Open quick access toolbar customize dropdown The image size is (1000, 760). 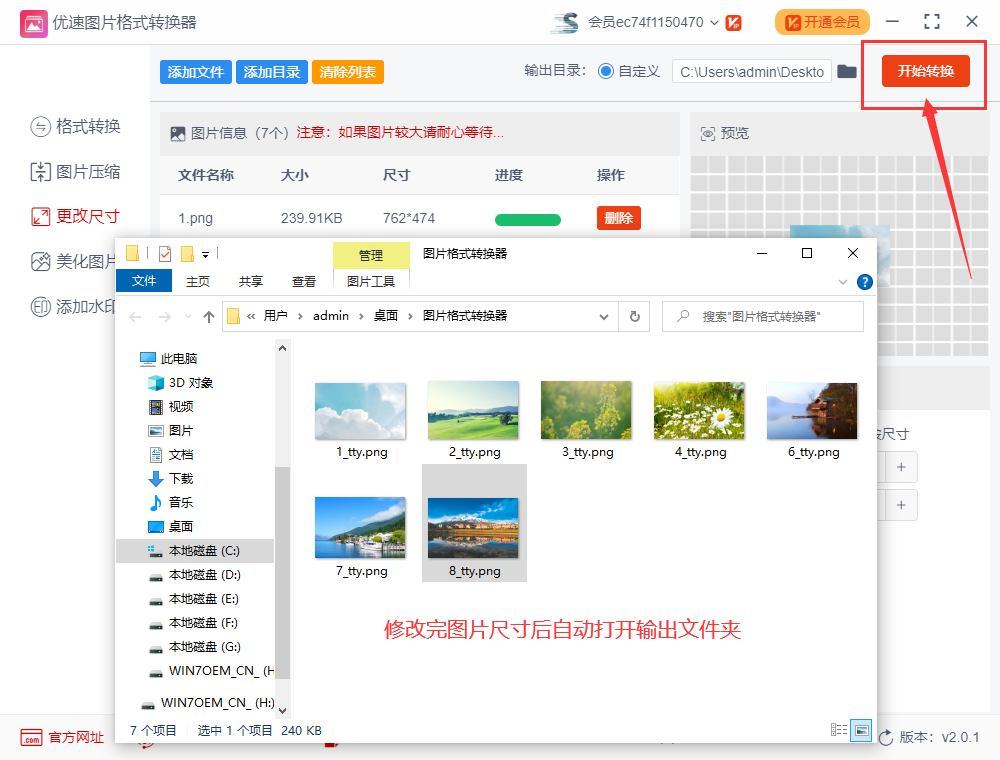(x=205, y=254)
